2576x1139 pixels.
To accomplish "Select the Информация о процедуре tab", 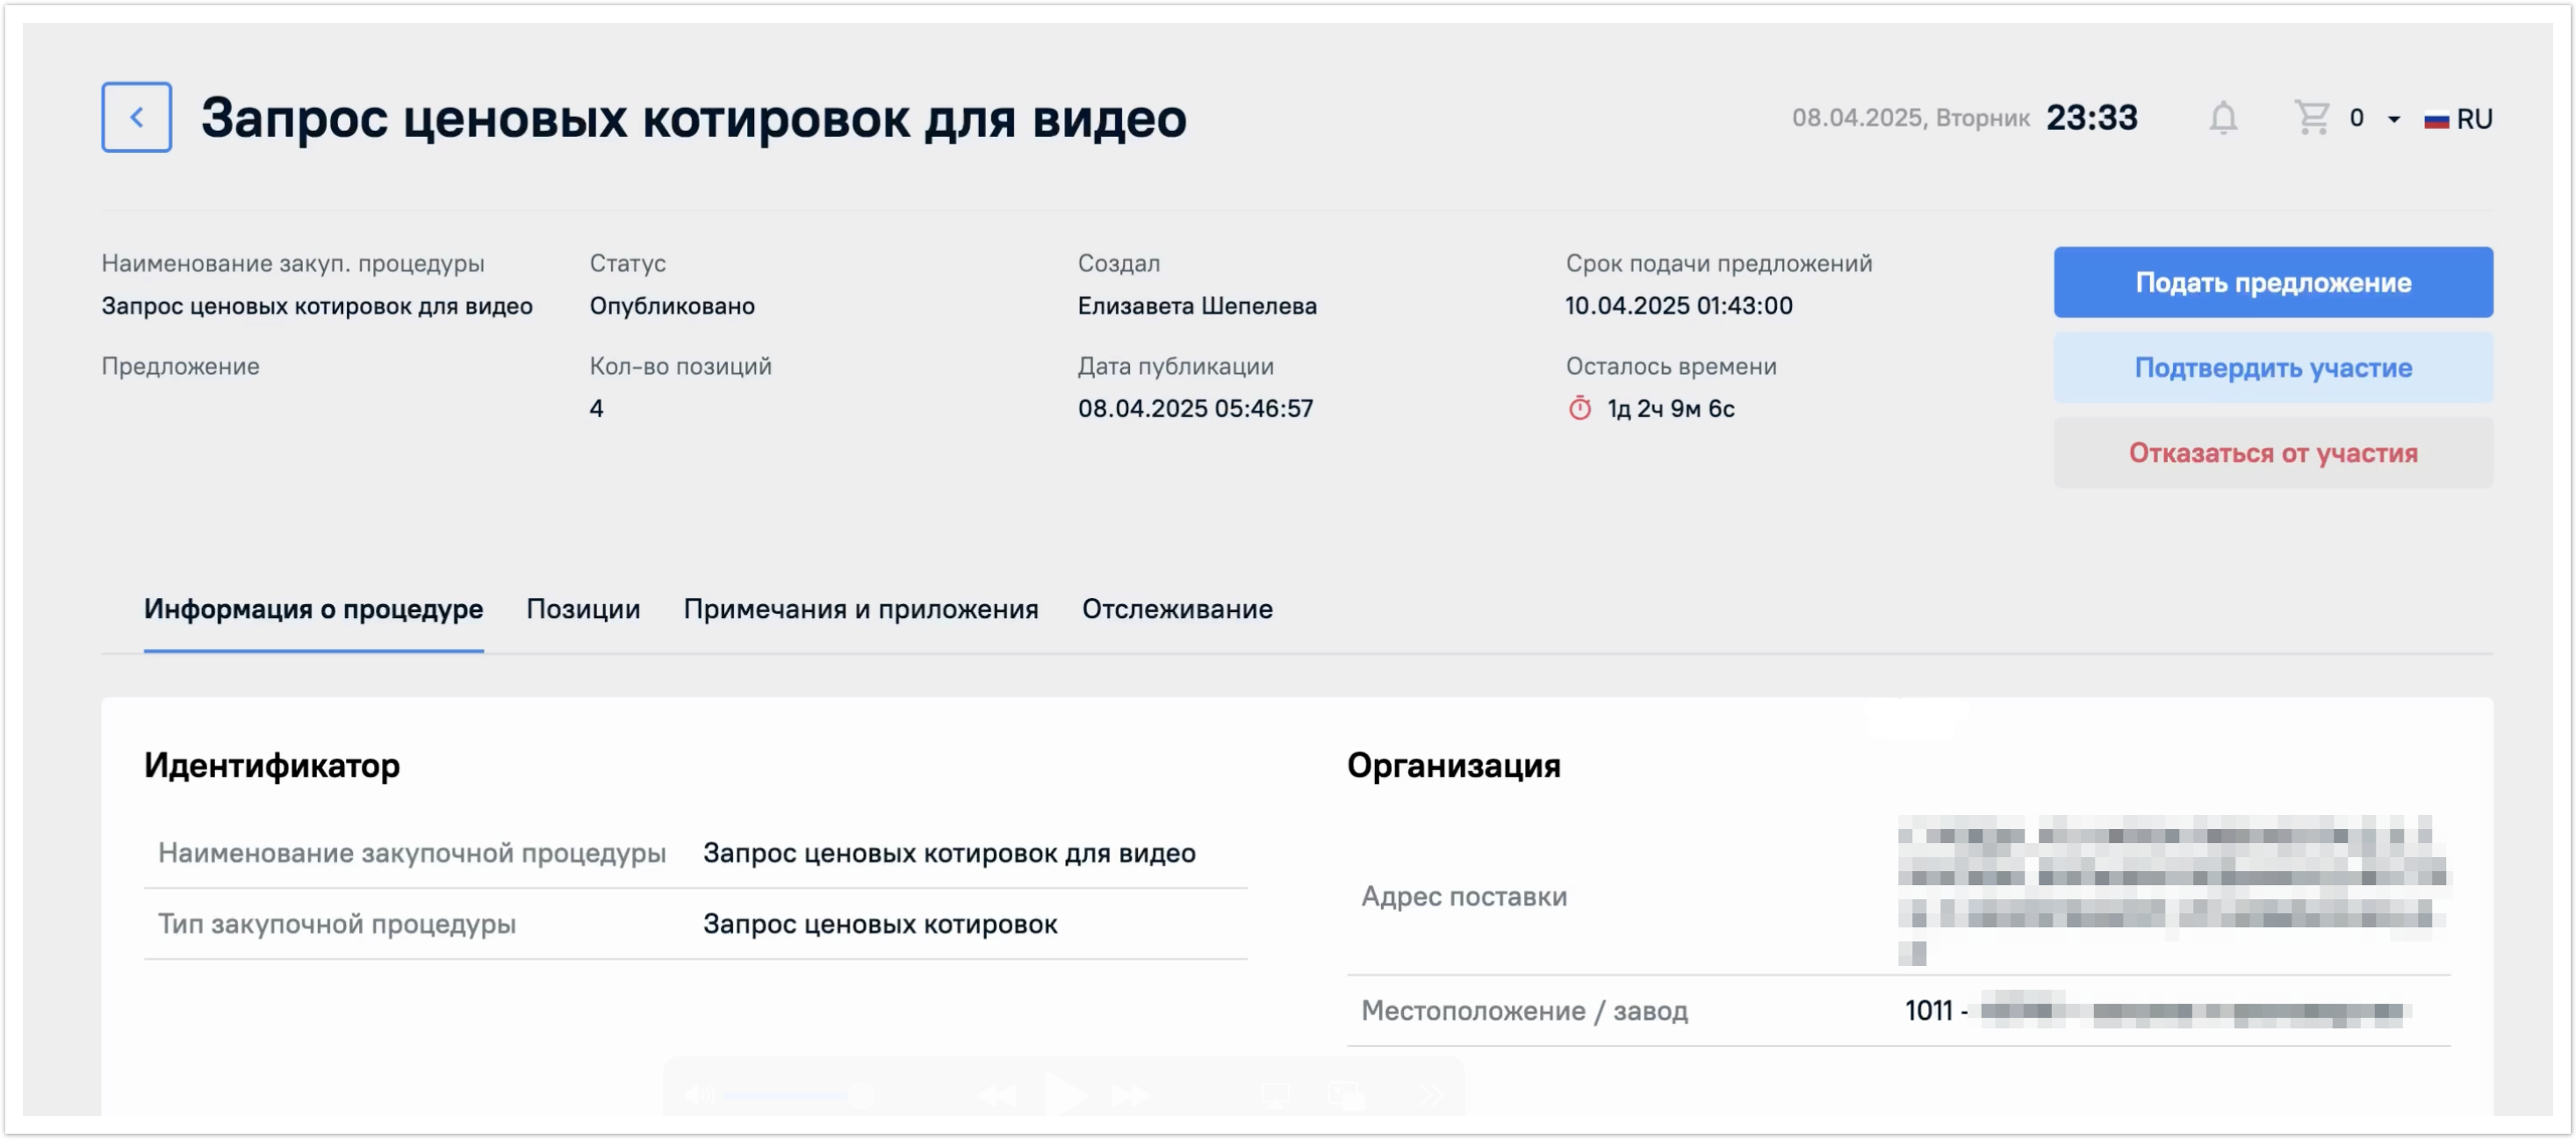I will (313, 609).
